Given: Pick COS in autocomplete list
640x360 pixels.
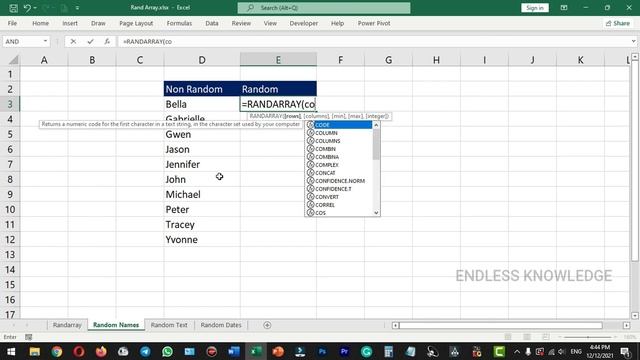Looking at the screenshot, I should [339, 213].
